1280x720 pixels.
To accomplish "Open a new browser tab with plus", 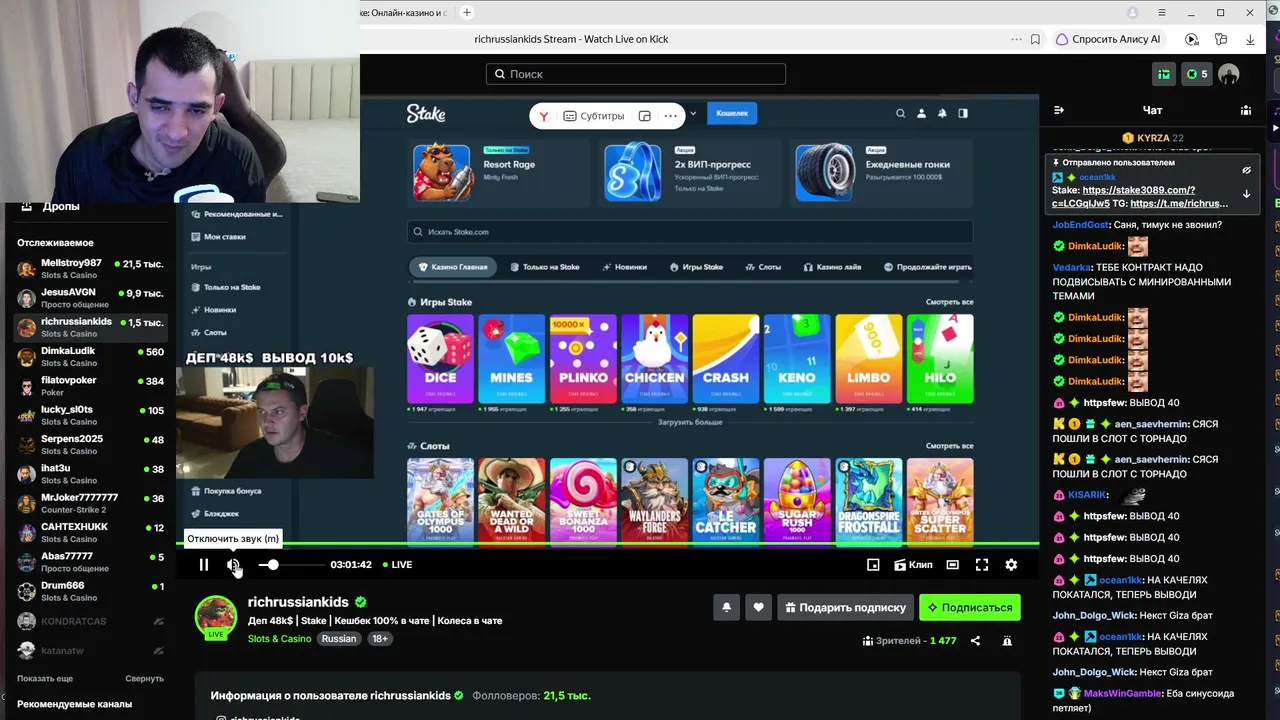I will coord(466,13).
